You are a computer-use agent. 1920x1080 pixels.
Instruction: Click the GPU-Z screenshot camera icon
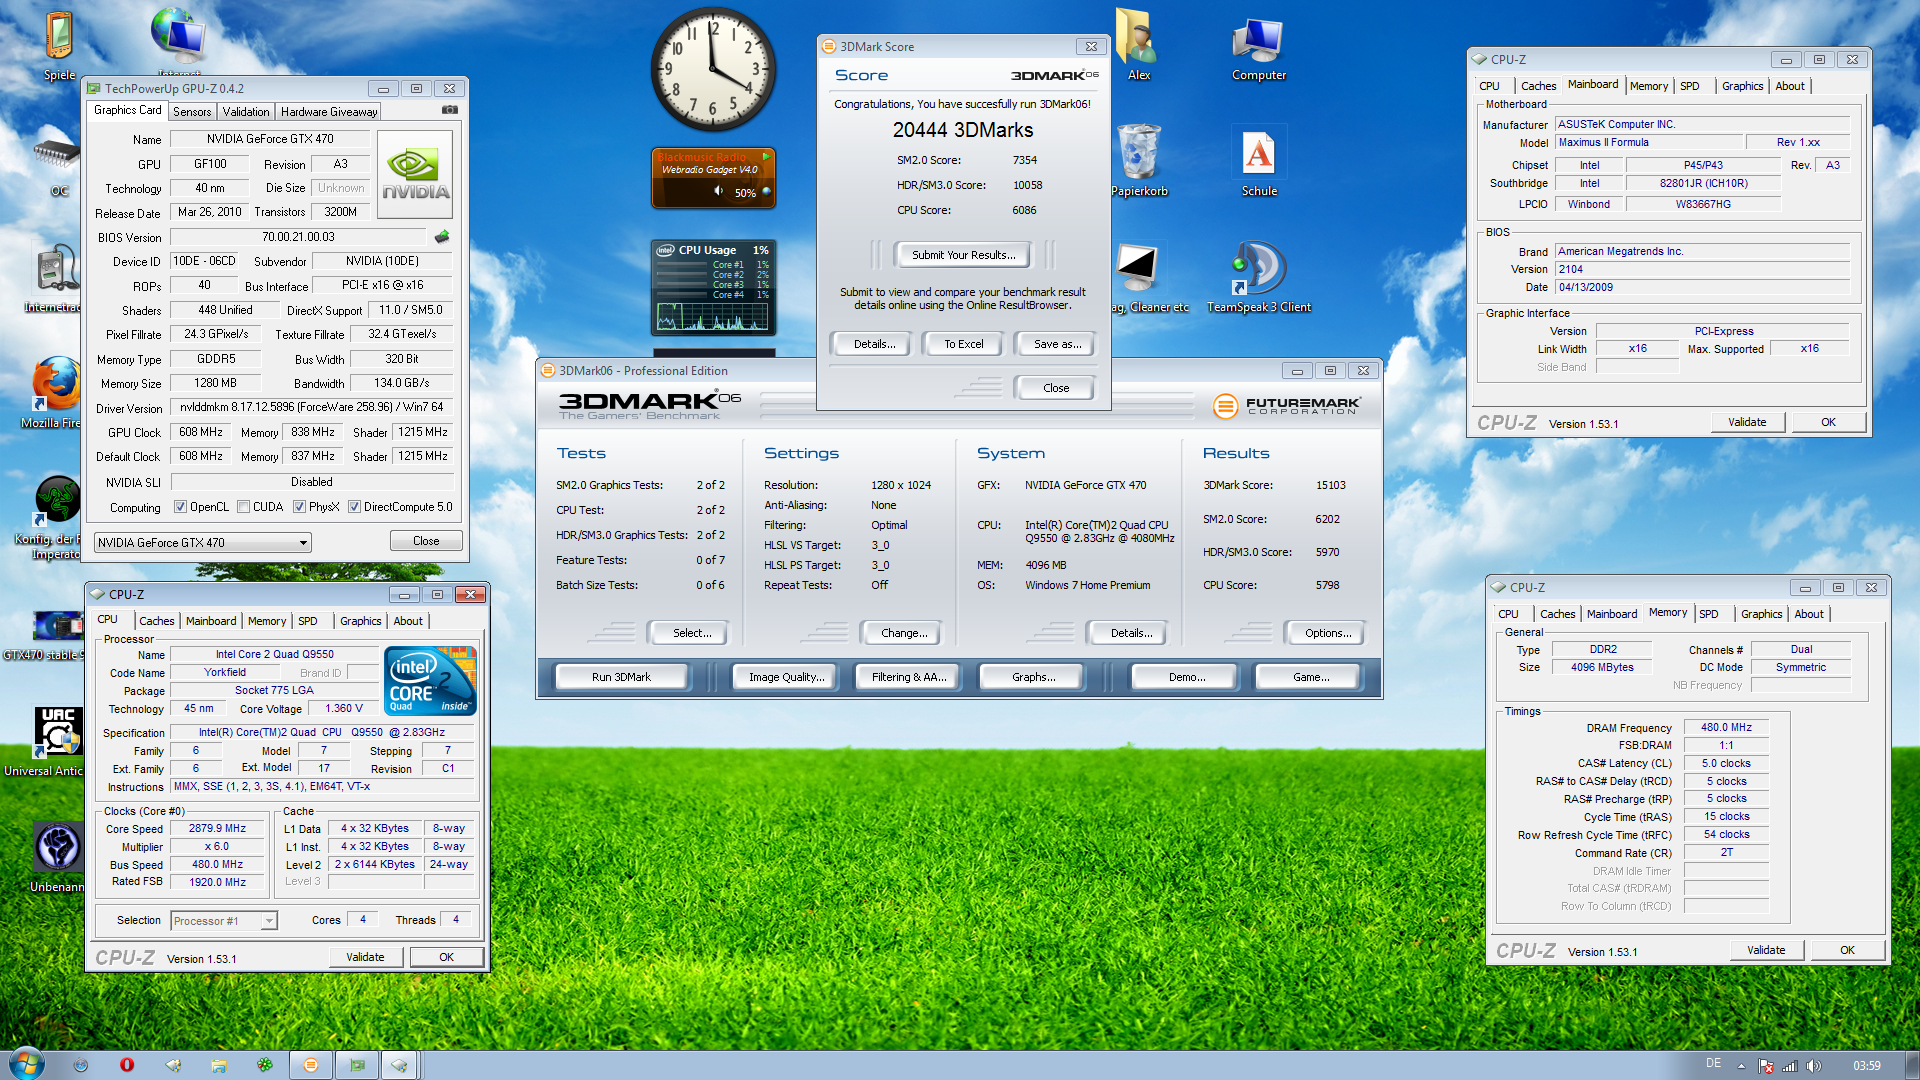(x=450, y=110)
